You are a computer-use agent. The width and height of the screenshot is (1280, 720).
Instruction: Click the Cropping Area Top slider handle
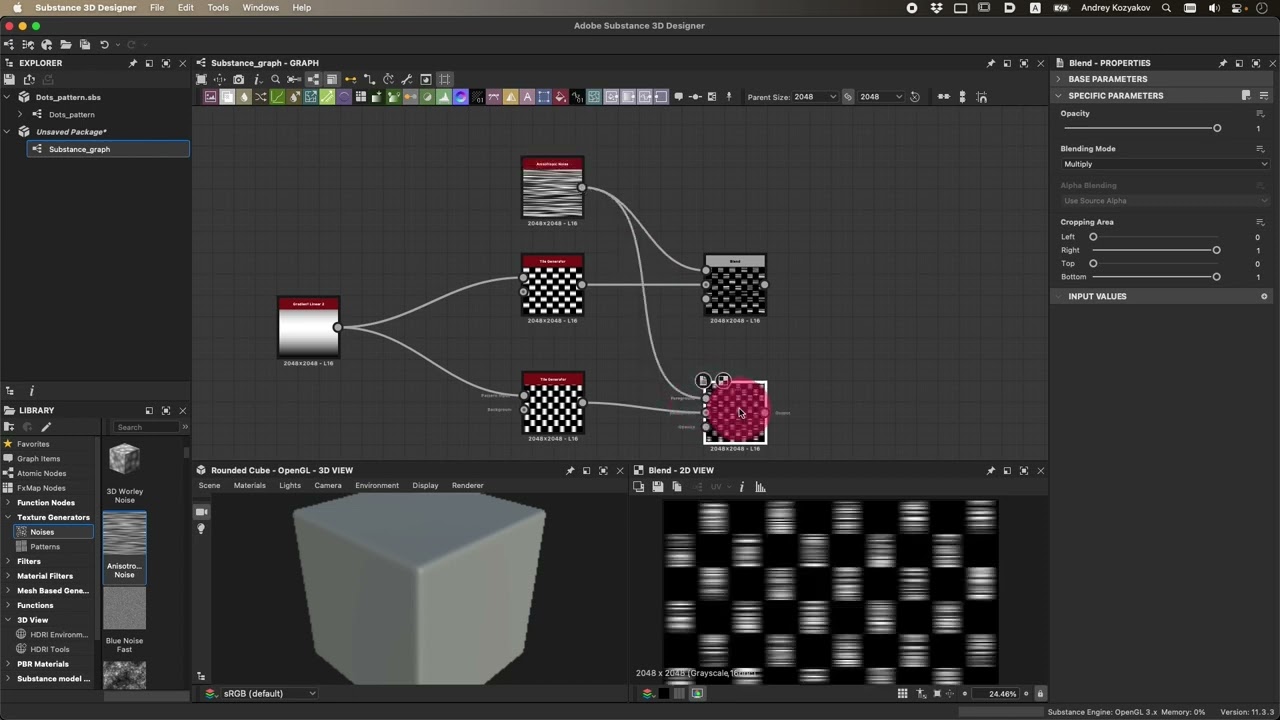pos(1093,263)
